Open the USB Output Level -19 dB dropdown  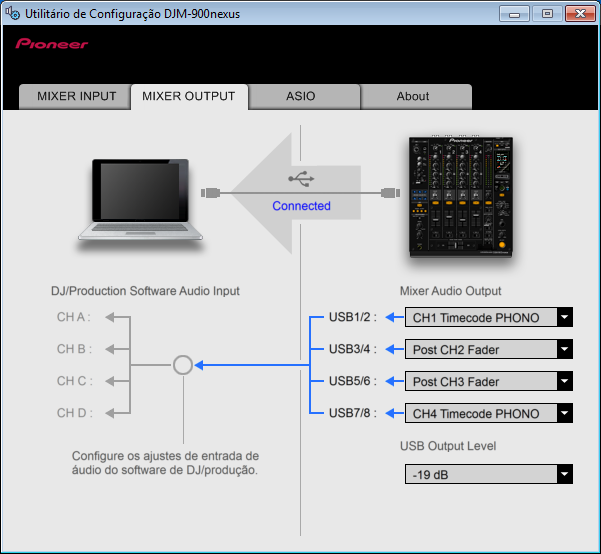pos(489,474)
